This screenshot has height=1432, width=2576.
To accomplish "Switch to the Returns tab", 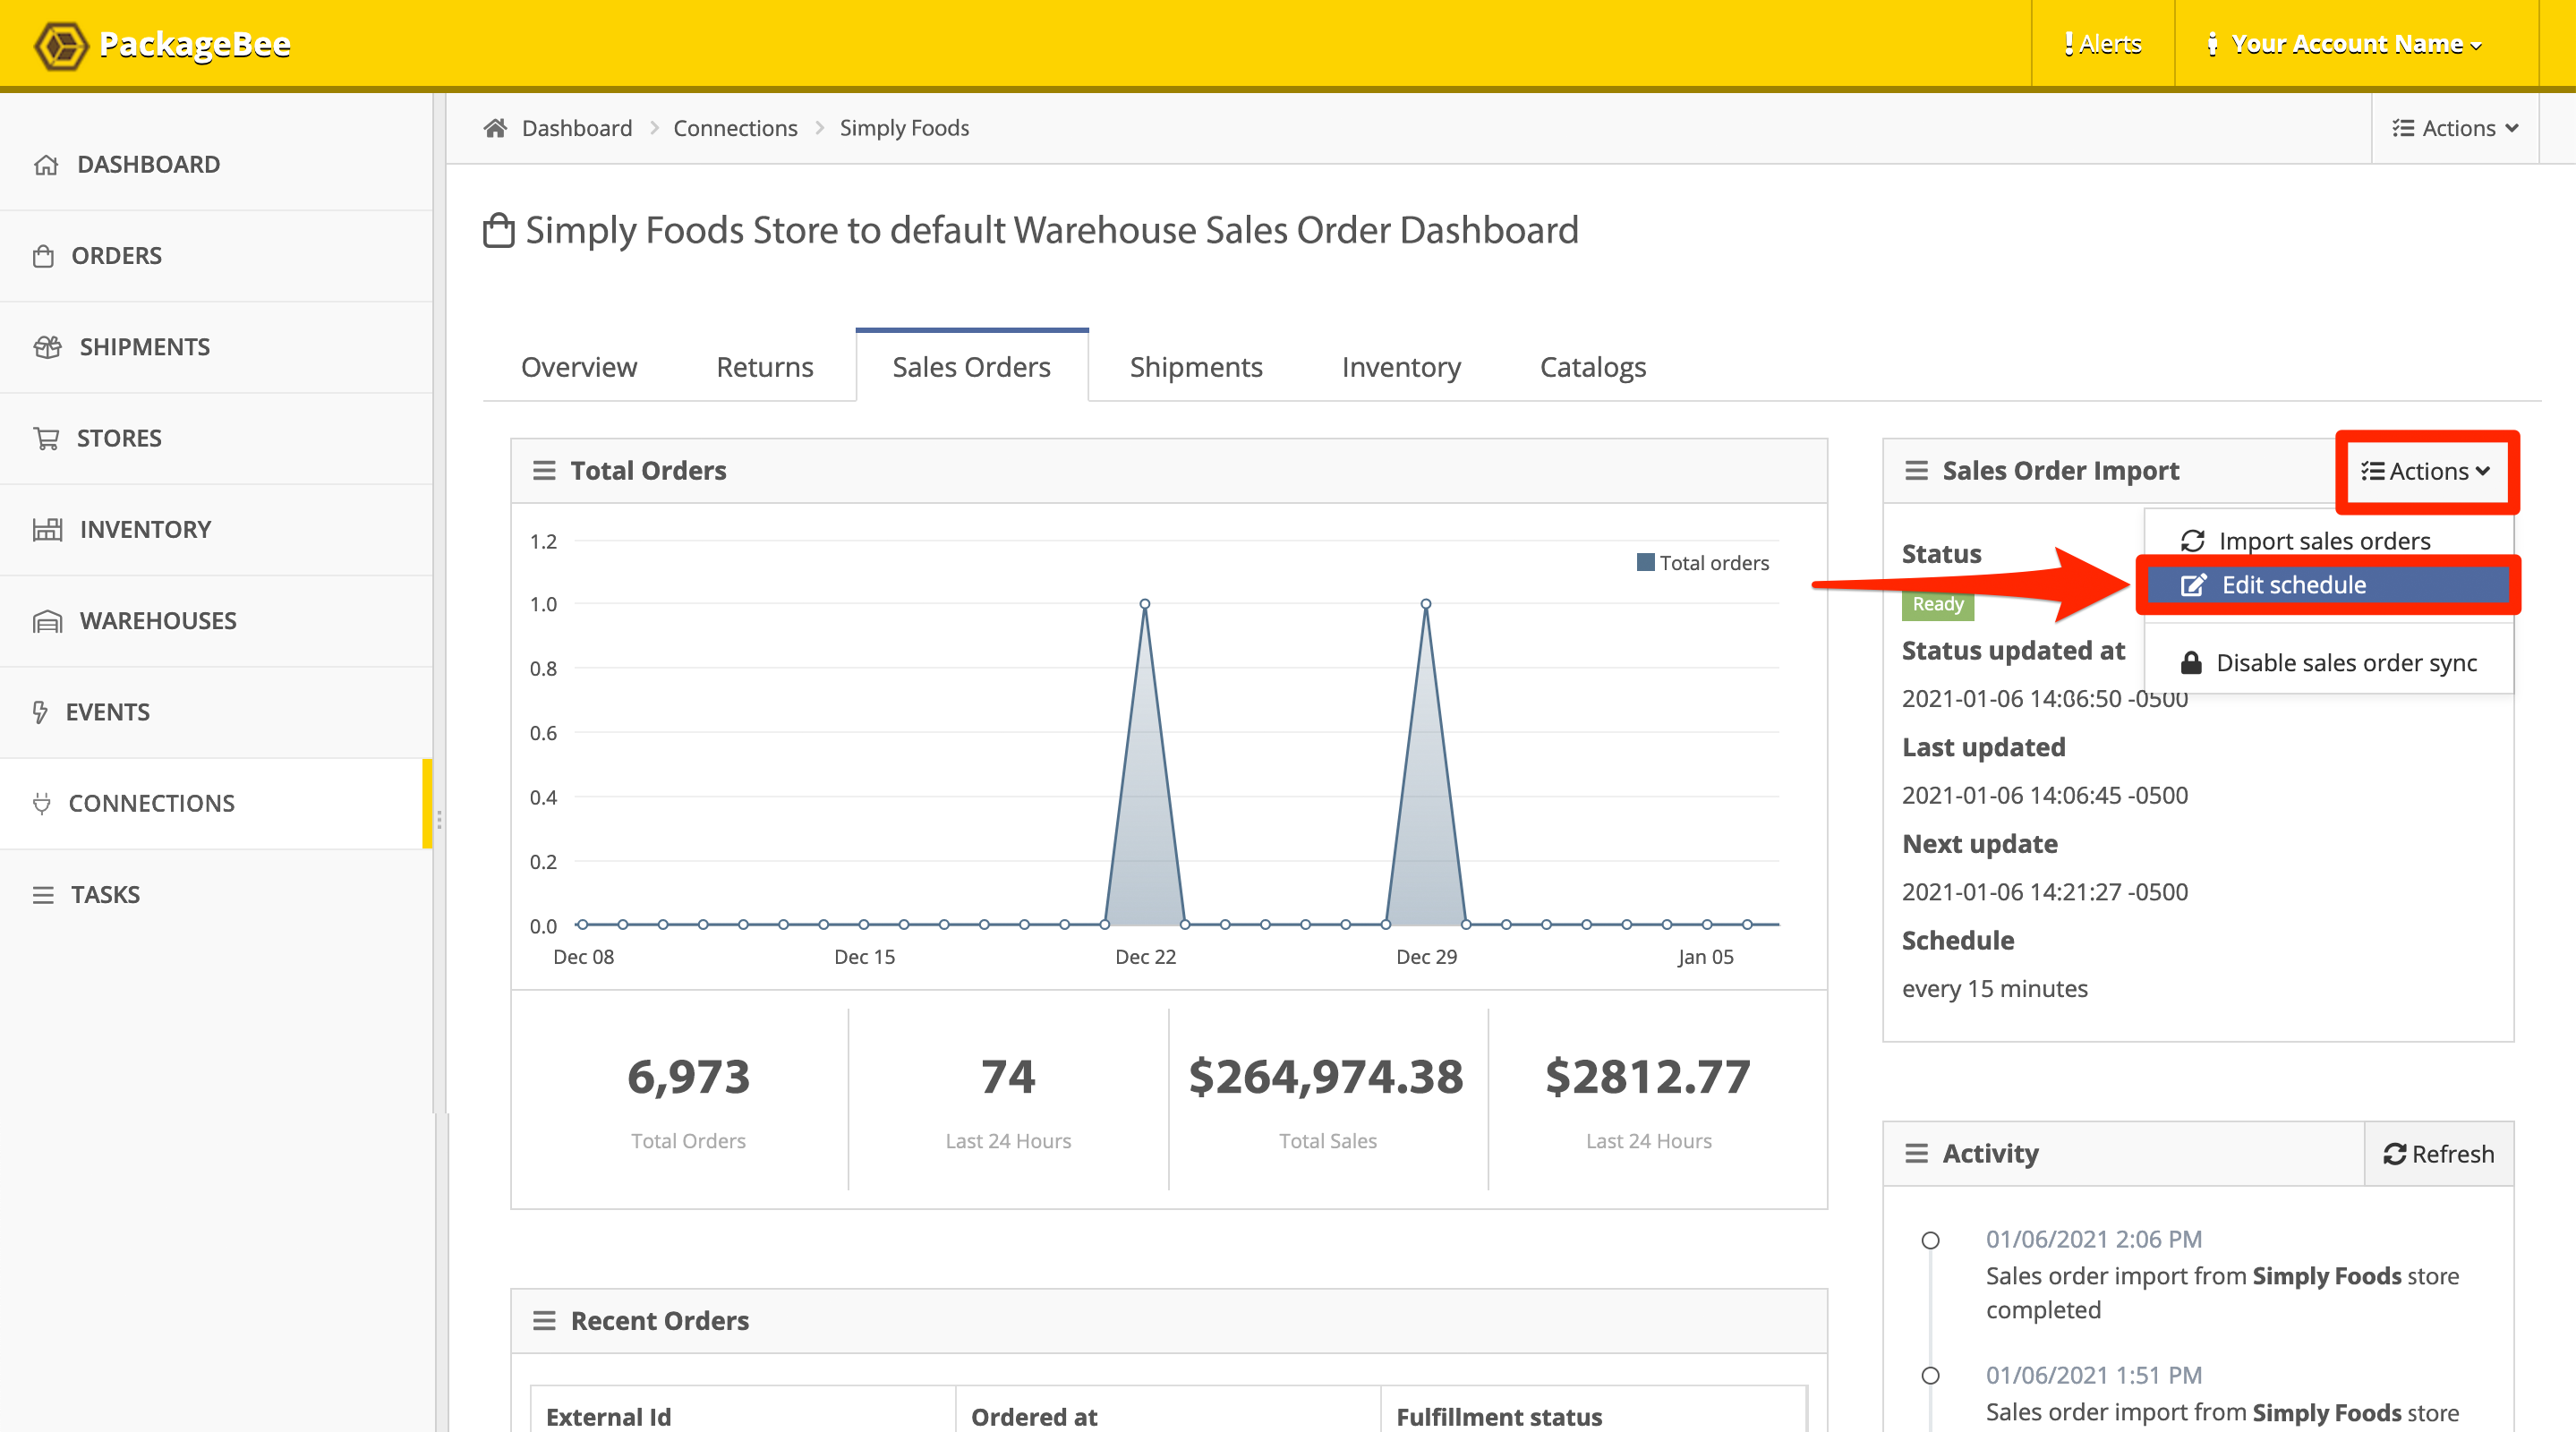I will tap(765, 367).
